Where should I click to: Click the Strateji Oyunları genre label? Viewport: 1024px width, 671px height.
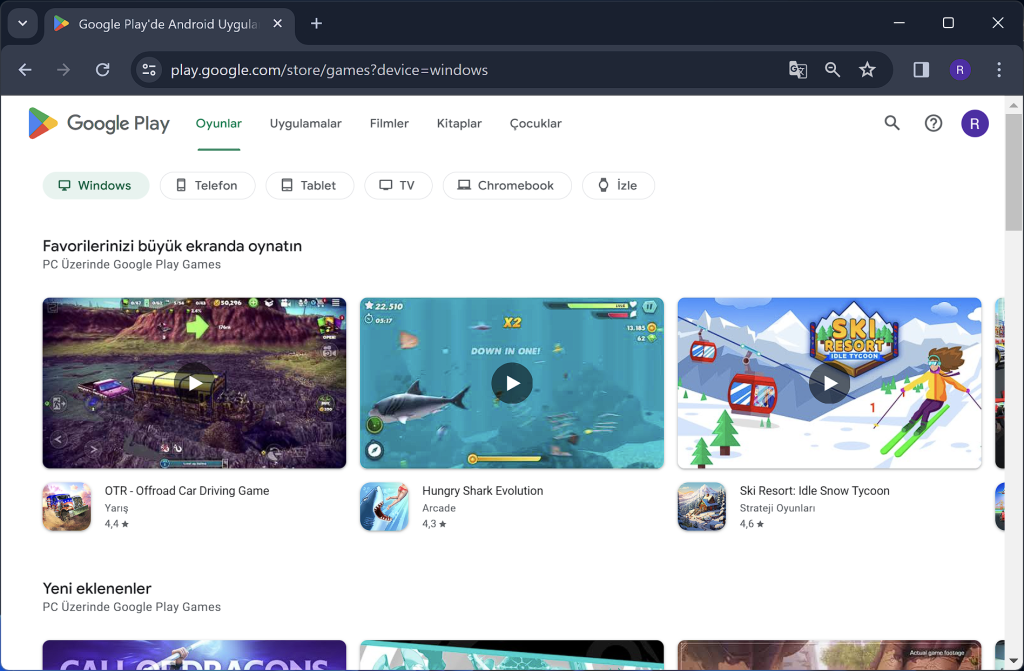[x=777, y=508]
